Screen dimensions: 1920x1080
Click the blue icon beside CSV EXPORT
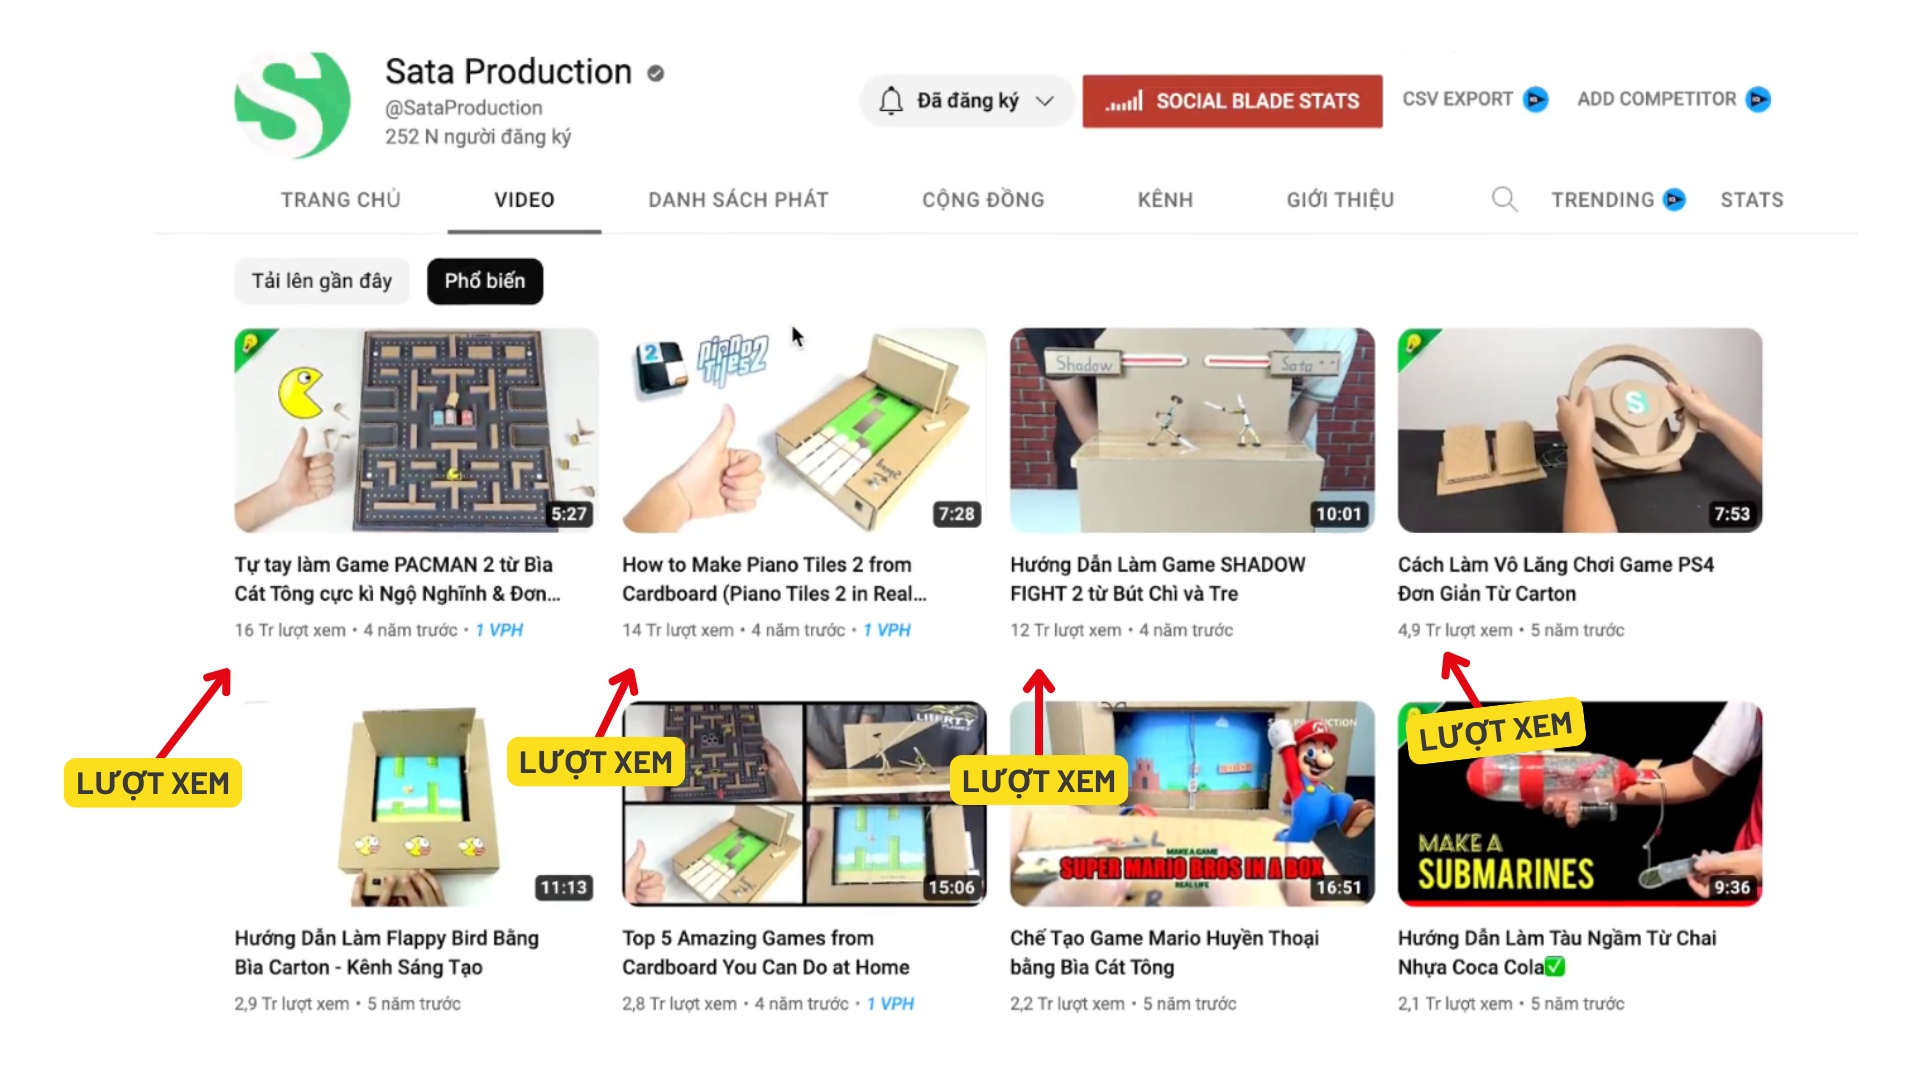coord(1536,99)
